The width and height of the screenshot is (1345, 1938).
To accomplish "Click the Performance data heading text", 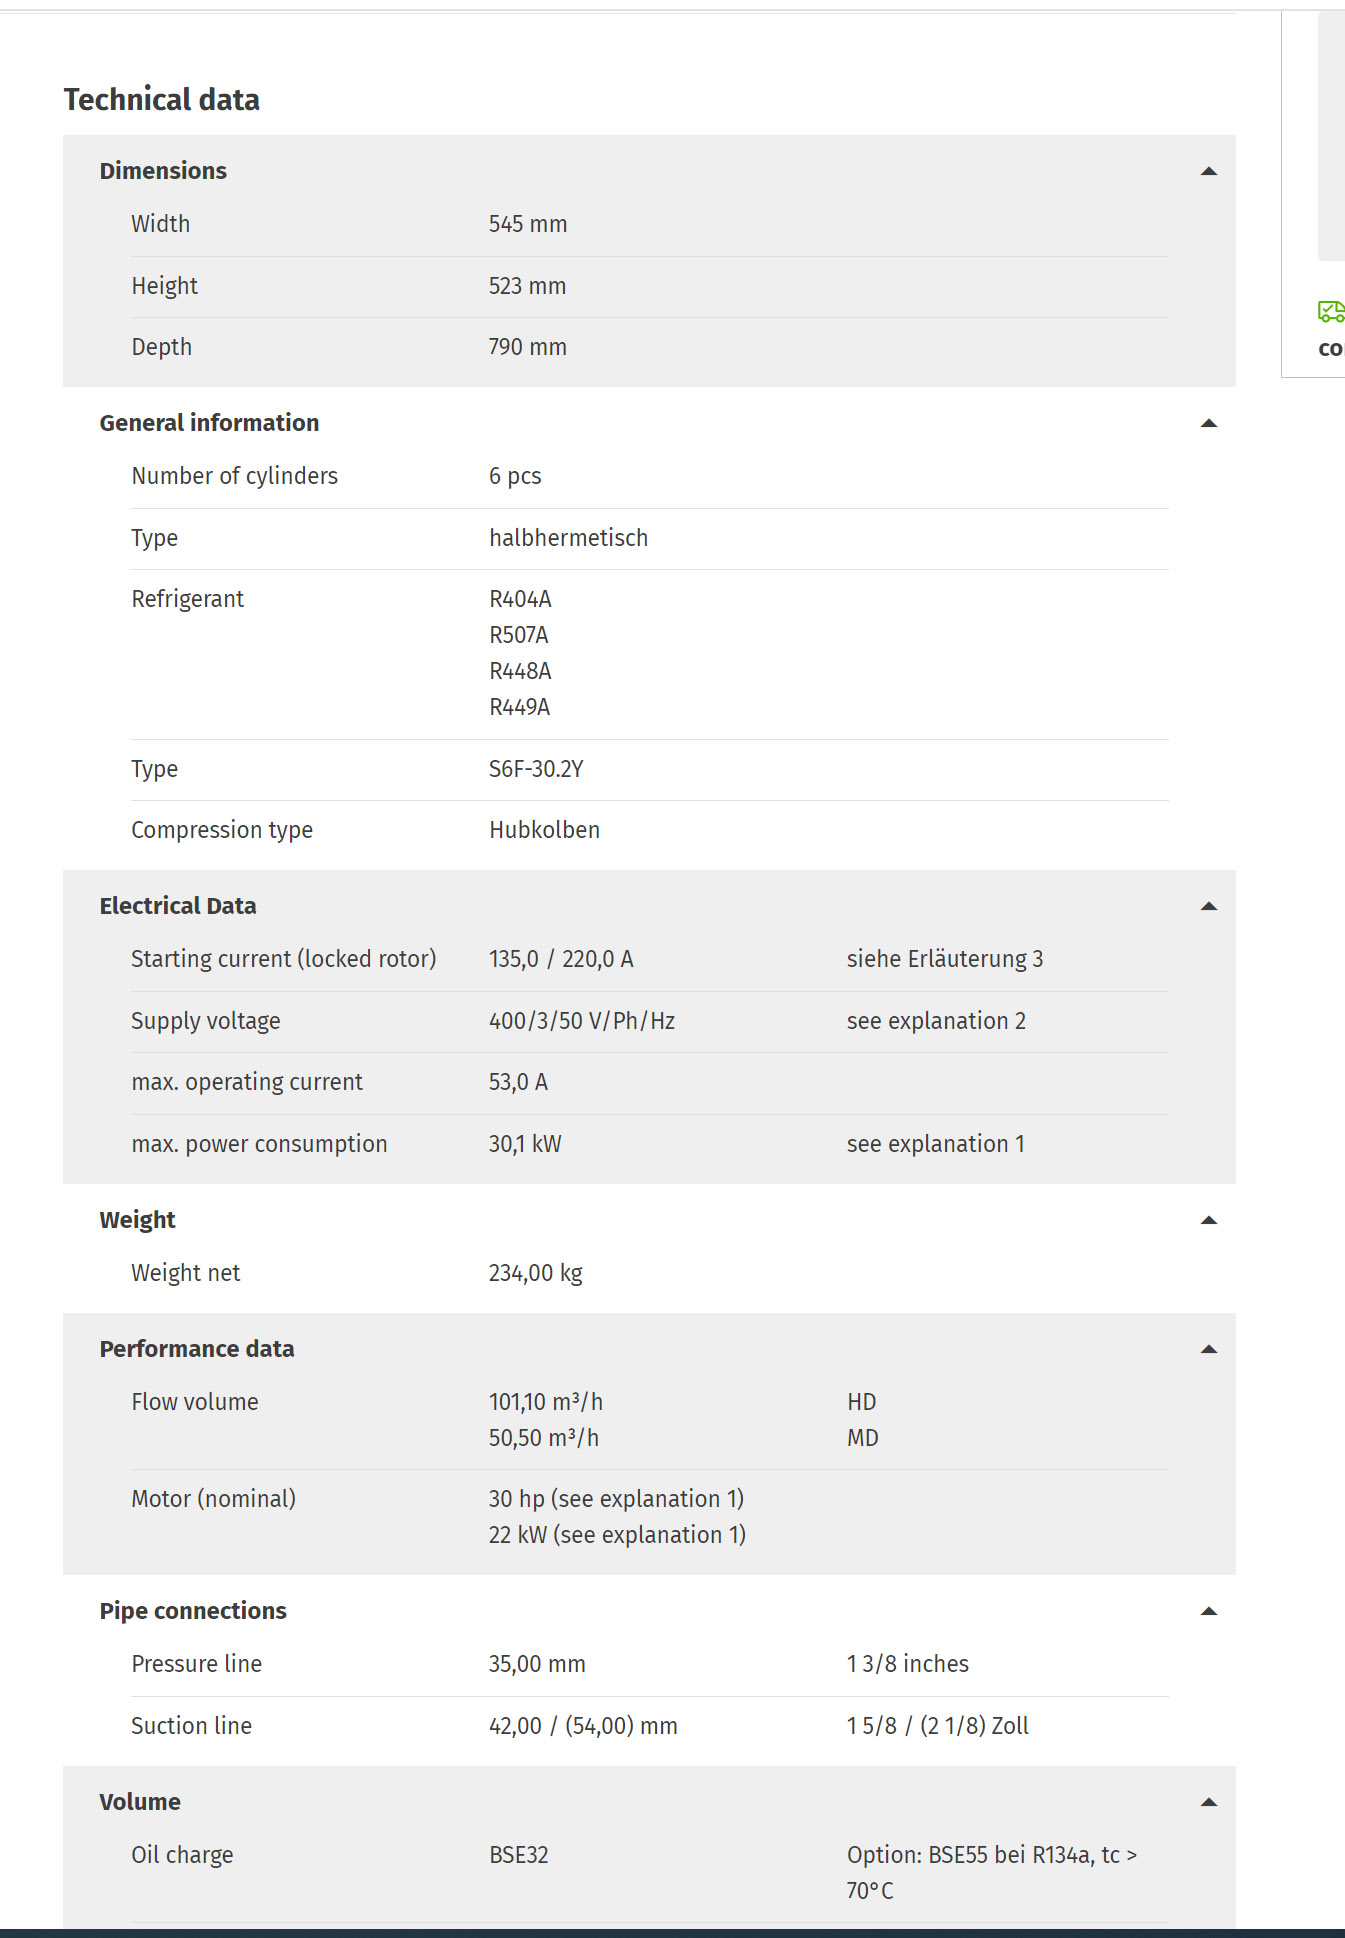I will [x=197, y=1349].
